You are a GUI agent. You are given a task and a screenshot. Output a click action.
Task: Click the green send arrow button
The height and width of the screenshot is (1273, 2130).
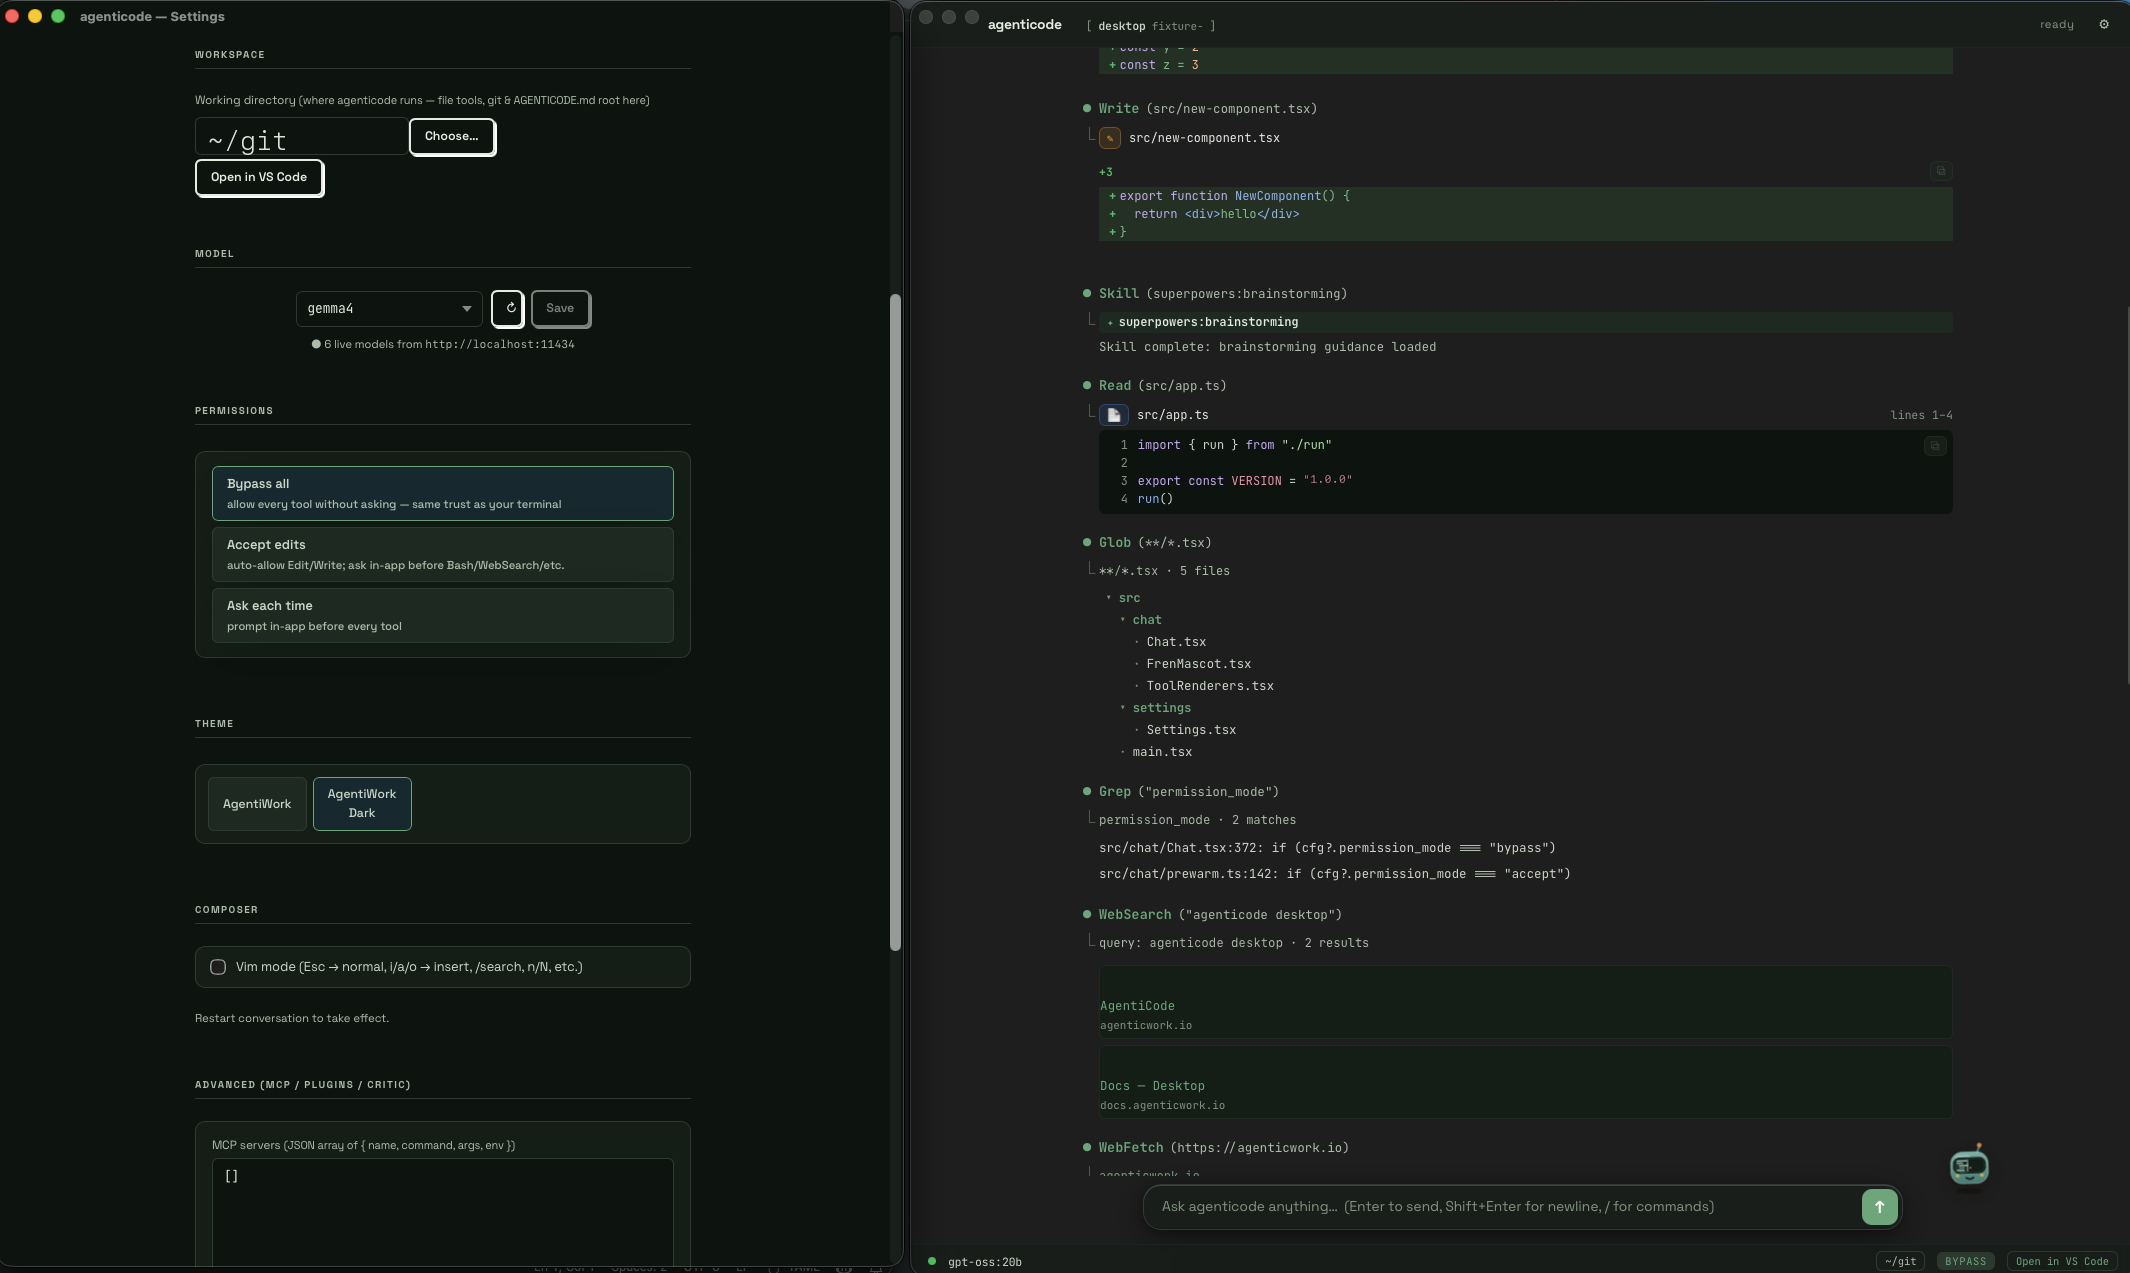(1879, 1207)
